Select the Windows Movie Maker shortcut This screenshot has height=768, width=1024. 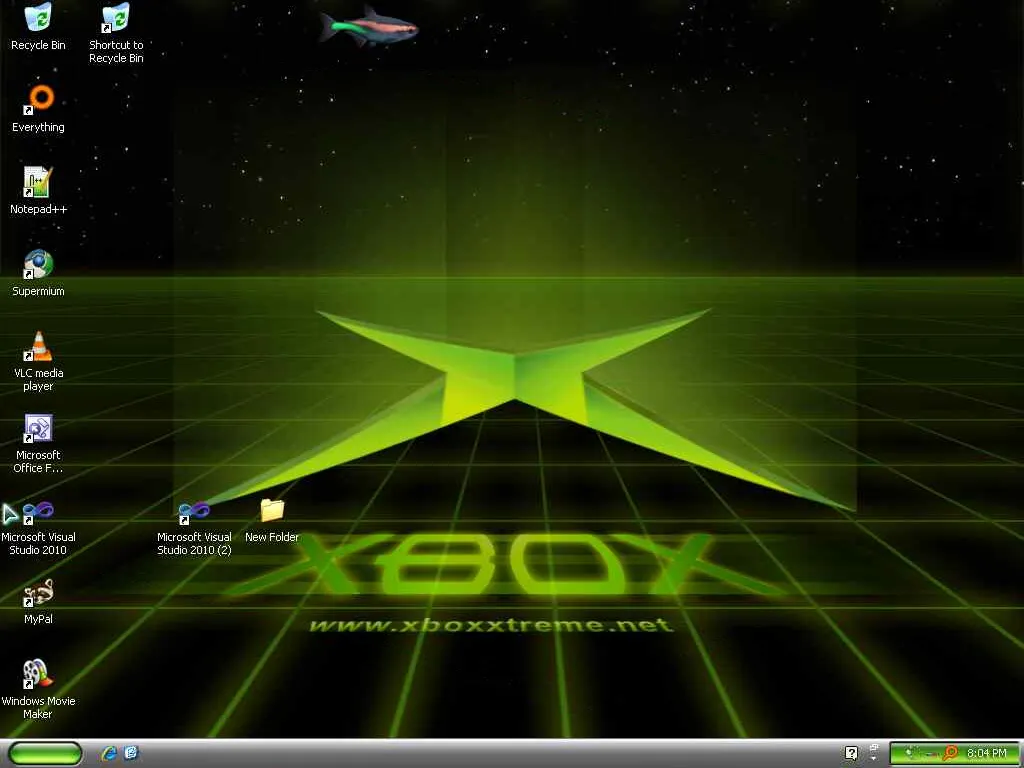point(38,689)
